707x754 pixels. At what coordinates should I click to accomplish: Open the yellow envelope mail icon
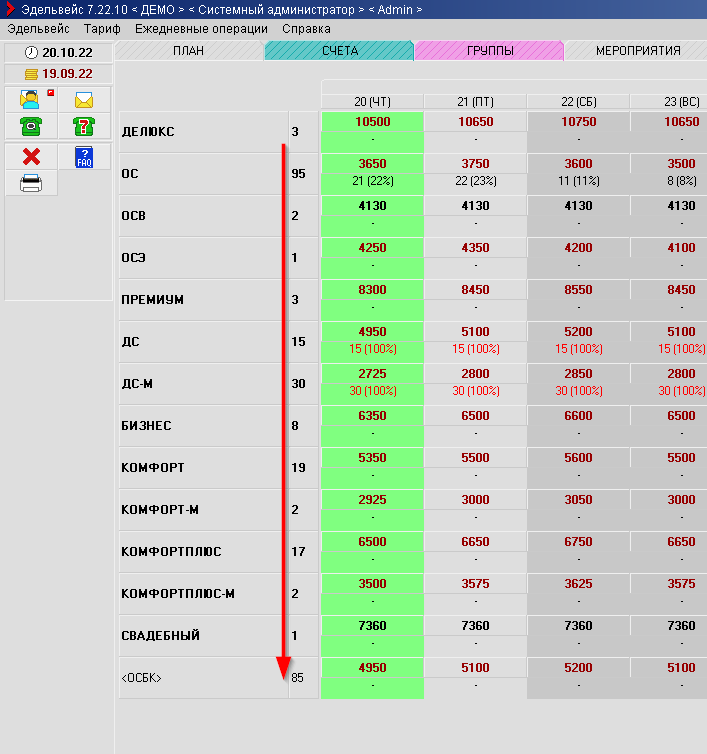[84, 100]
